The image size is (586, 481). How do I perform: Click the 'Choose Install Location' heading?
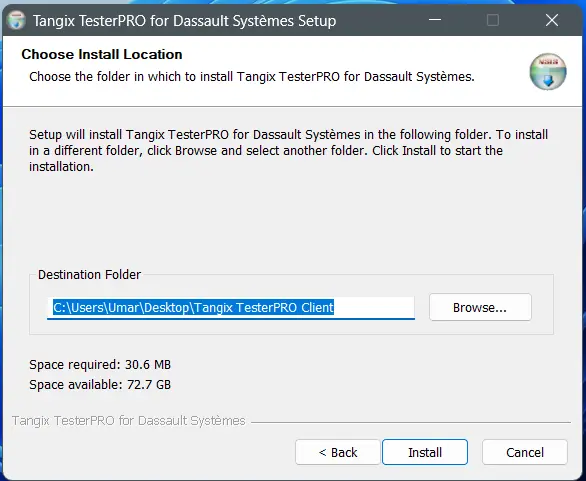[x=102, y=54]
